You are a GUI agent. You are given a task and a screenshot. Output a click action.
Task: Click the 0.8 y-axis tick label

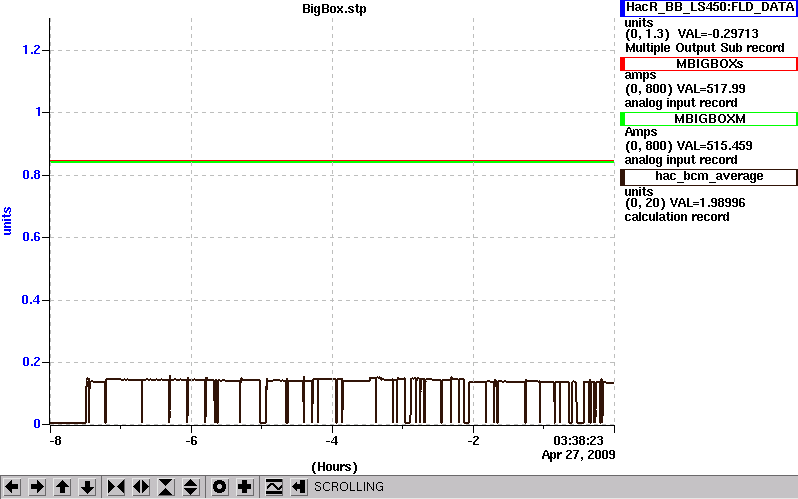31,175
